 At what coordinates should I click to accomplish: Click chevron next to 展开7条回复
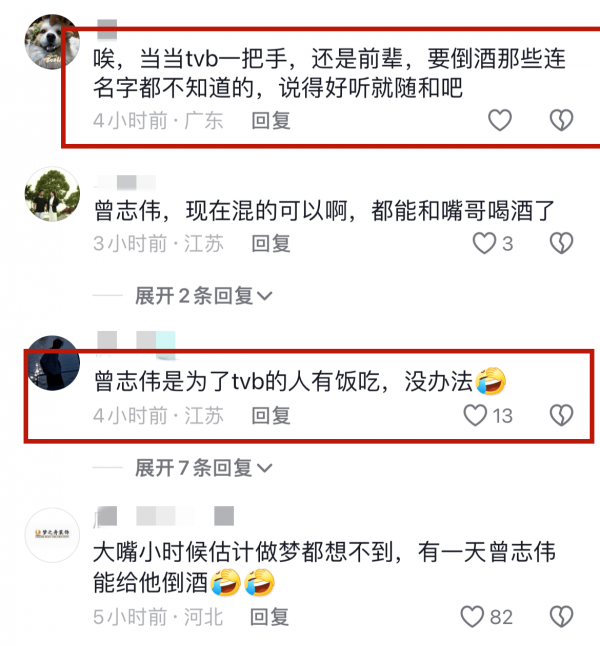click(265, 468)
